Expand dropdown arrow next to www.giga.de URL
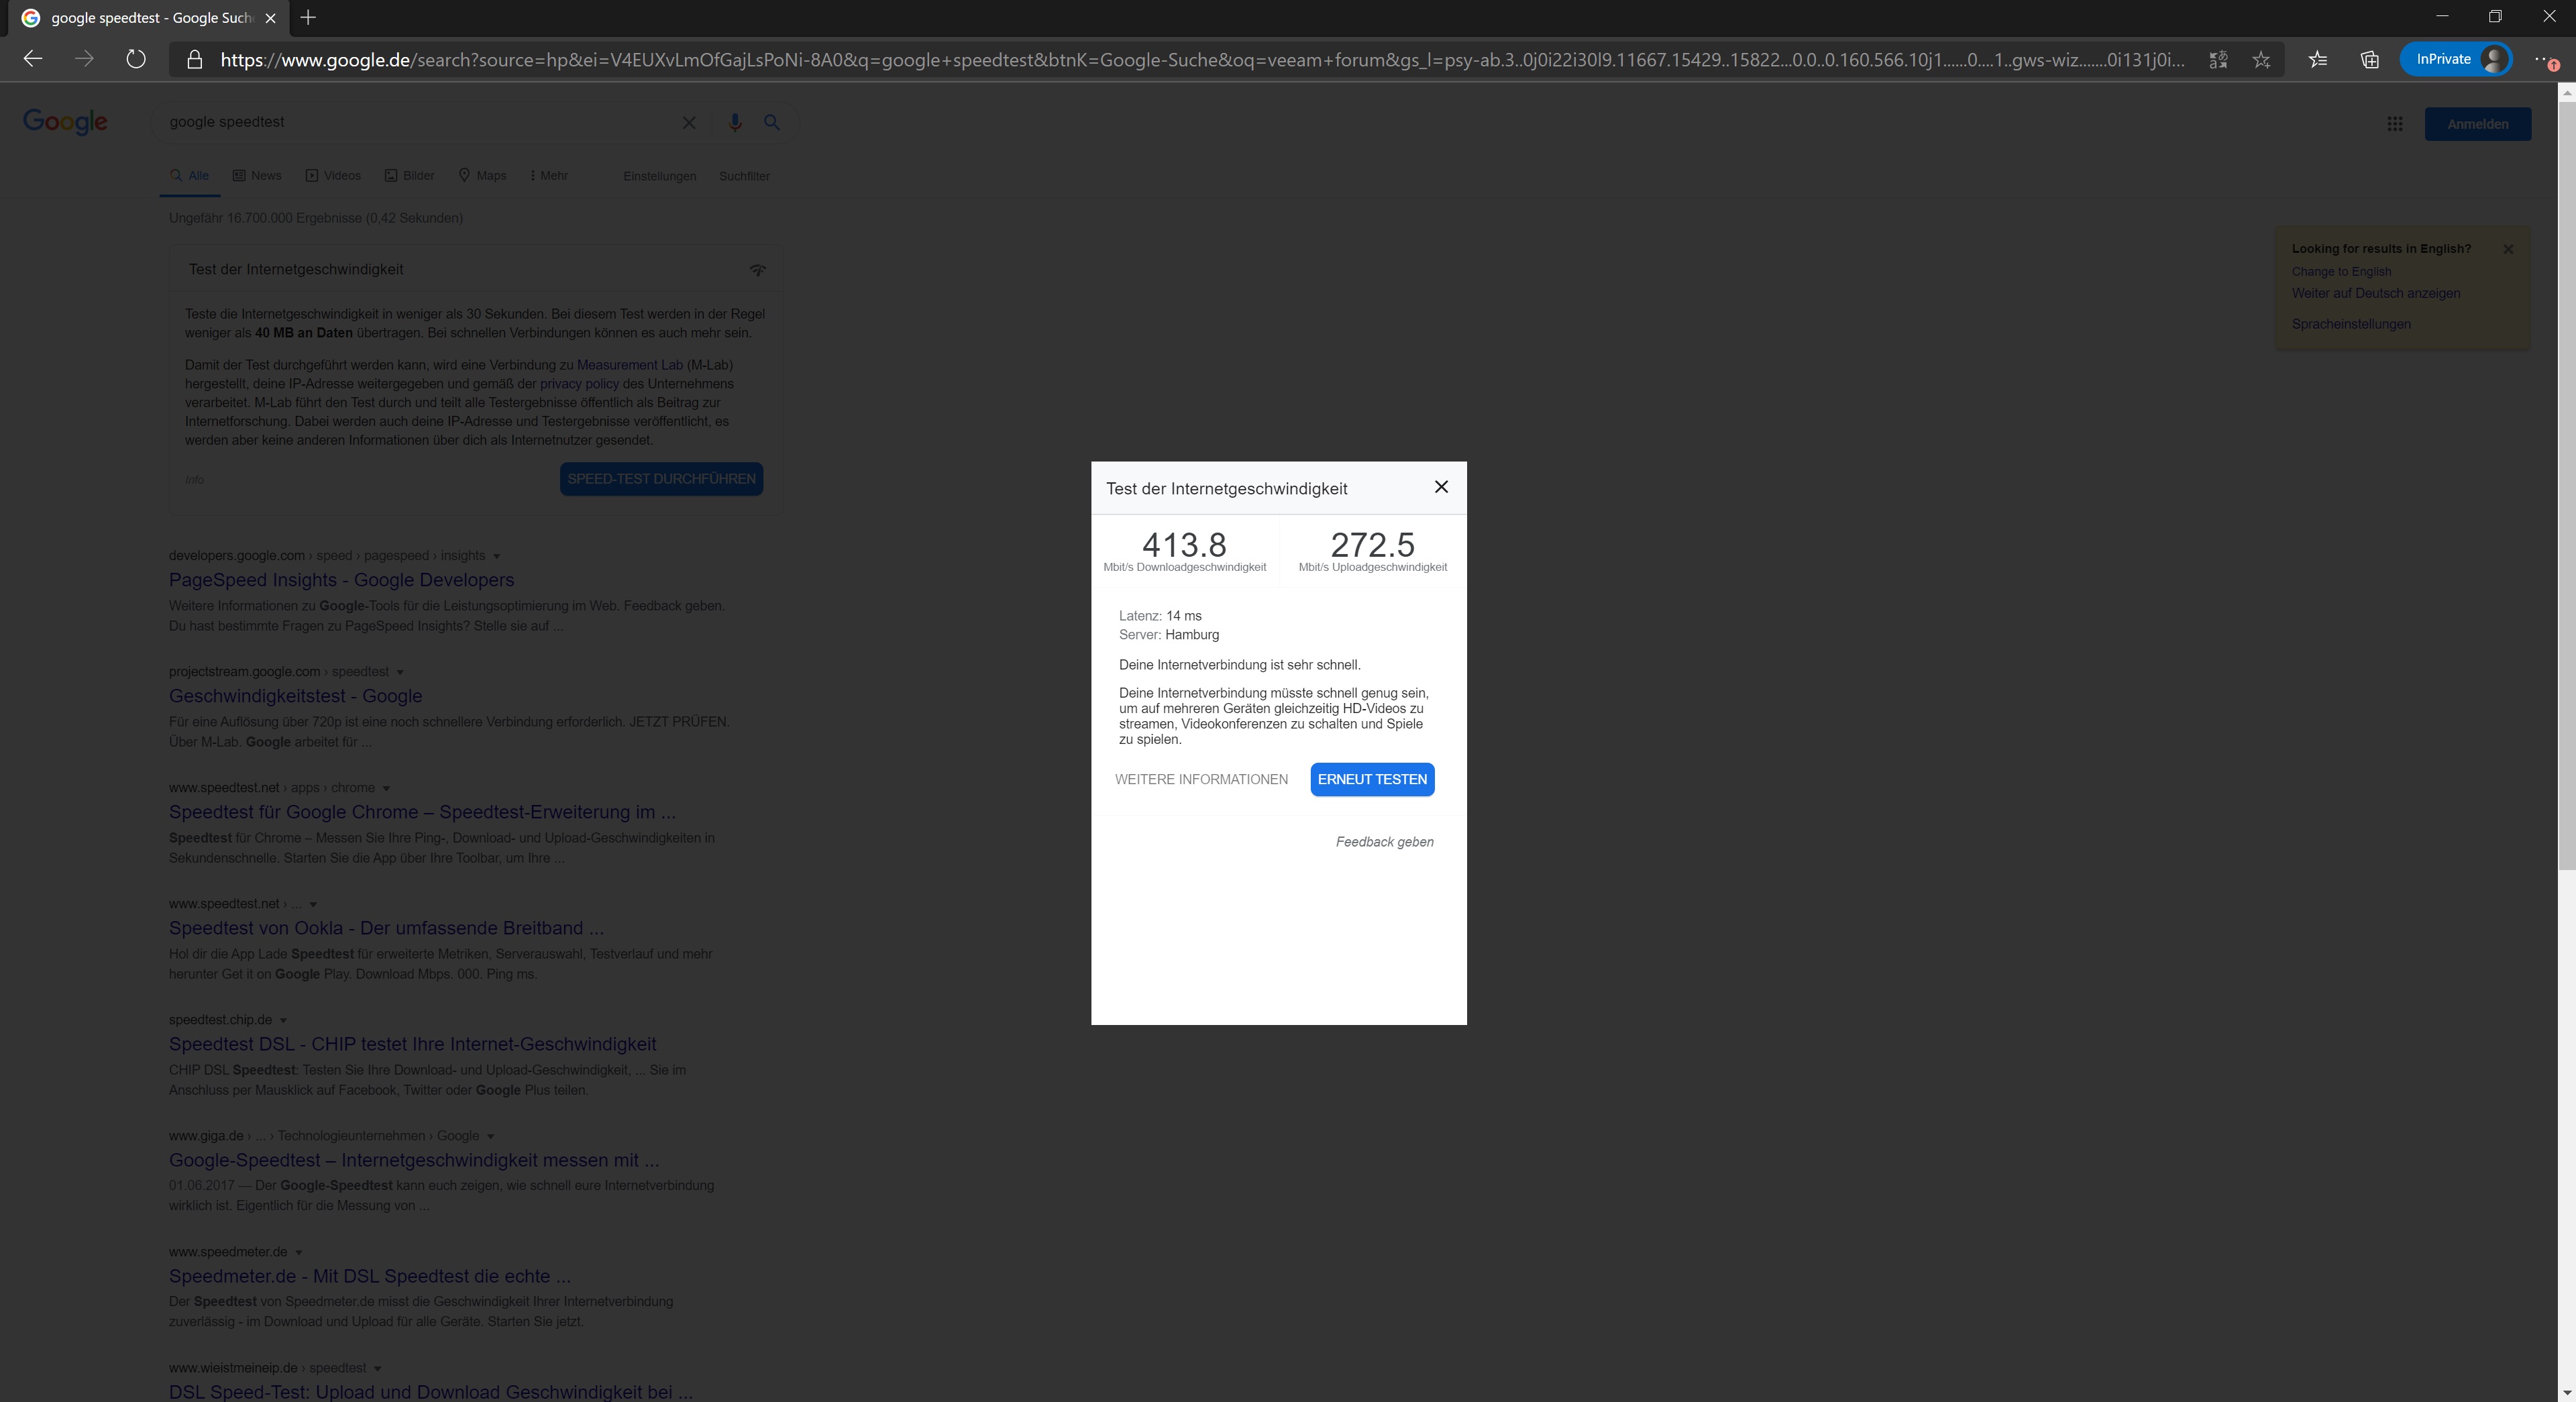Viewport: 2576px width, 1402px height. click(x=490, y=1136)
